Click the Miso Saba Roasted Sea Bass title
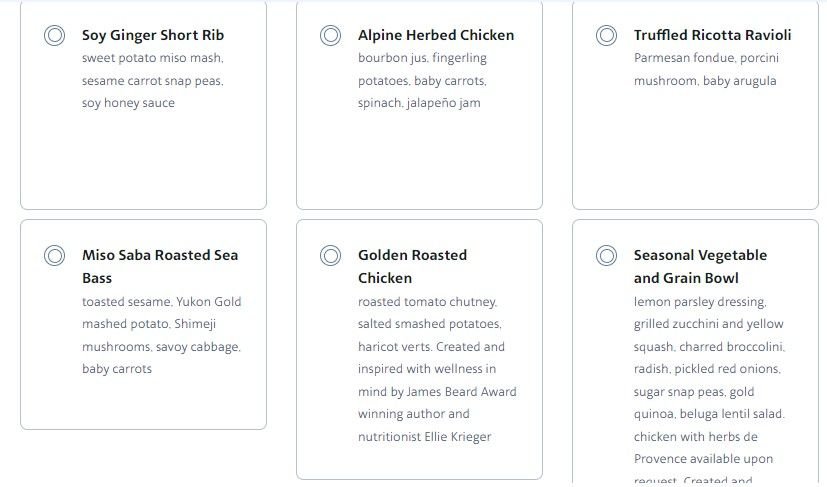 (x=160, y=266)
